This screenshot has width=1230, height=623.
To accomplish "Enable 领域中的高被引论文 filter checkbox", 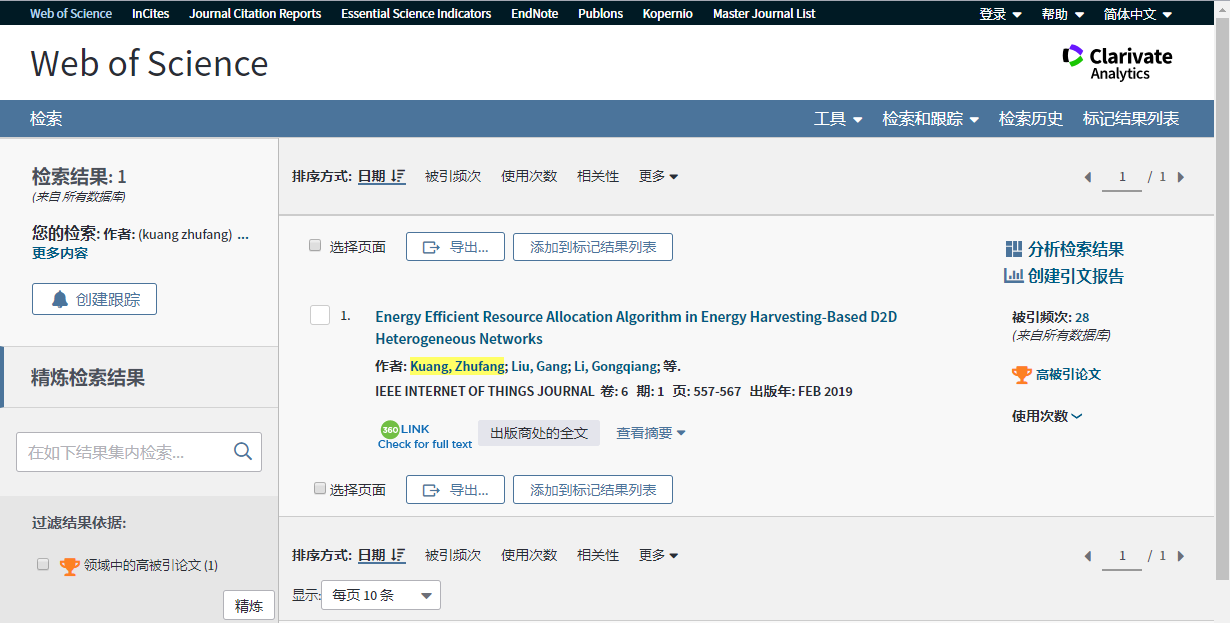I will point(43,564).
